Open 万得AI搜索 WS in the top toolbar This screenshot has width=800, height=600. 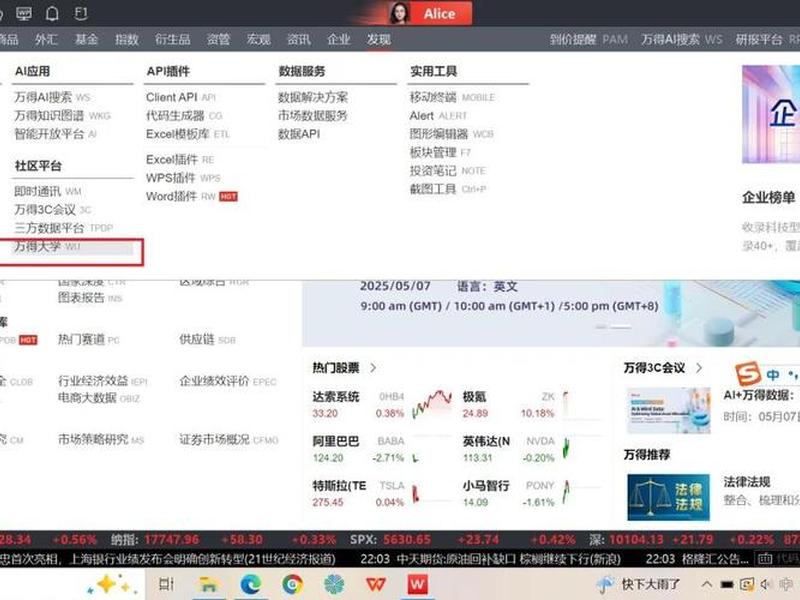(682, 39)
